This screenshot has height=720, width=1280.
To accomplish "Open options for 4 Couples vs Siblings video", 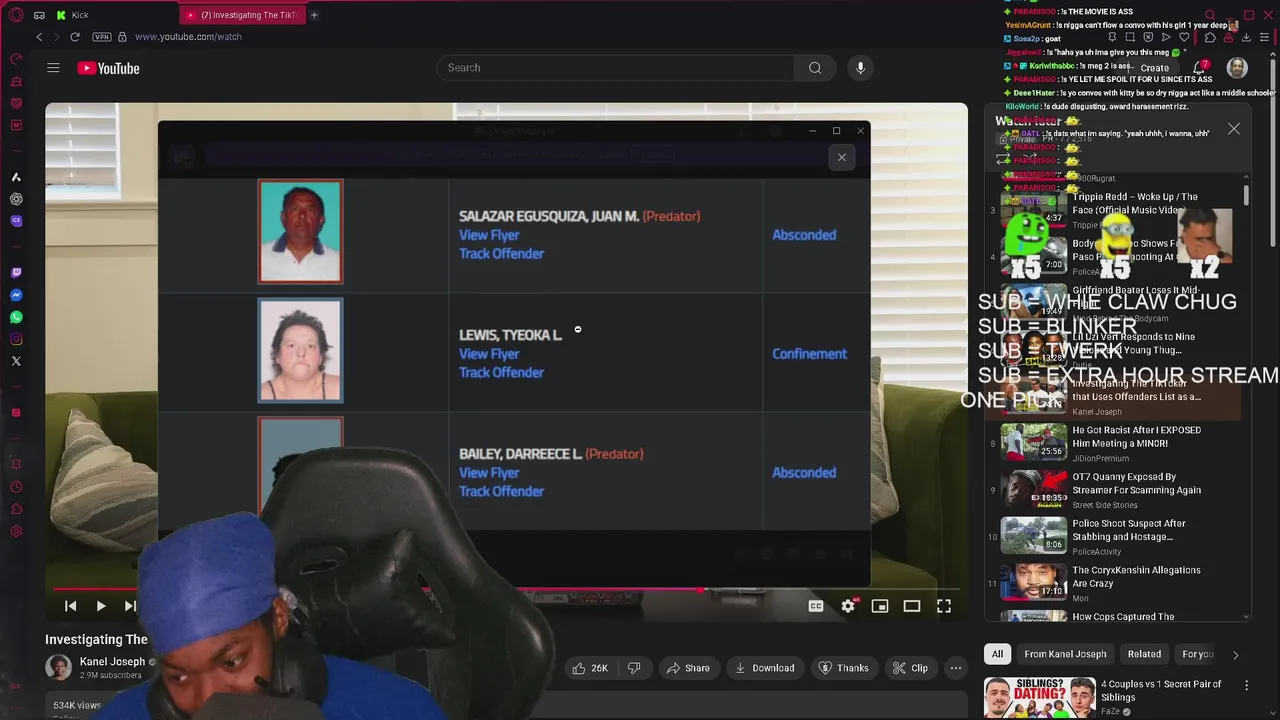I will pos(1246,685).
